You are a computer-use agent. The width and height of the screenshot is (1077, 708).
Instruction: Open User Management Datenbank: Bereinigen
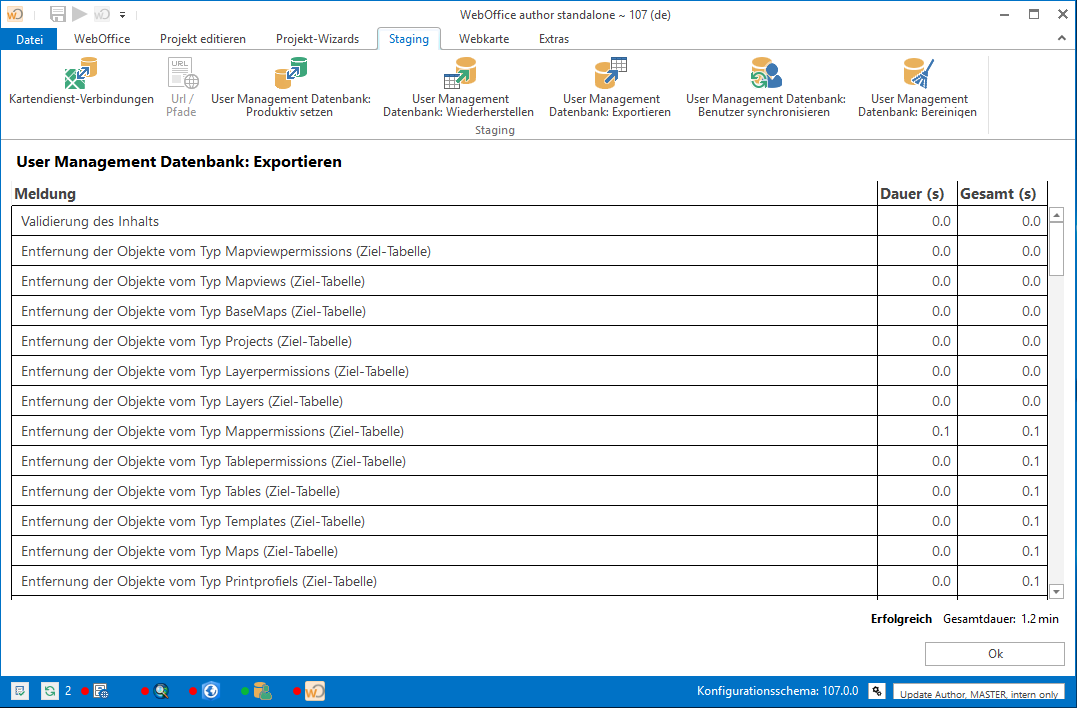pyautogui.click(x=916, y=87)
